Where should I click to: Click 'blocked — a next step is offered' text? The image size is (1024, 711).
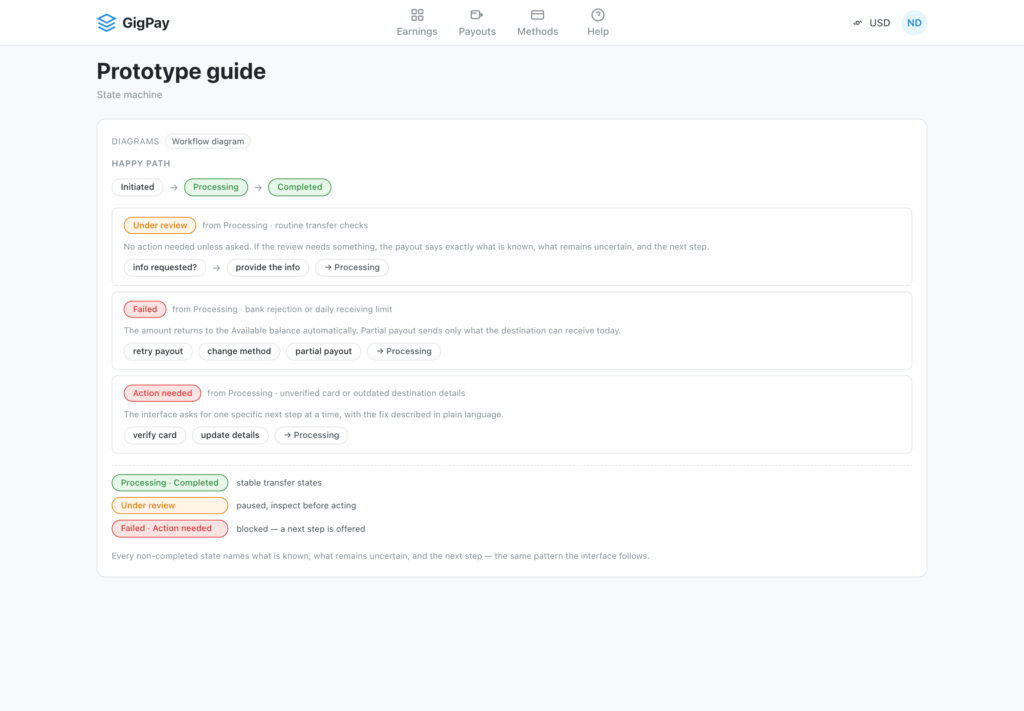pos(300,529)
